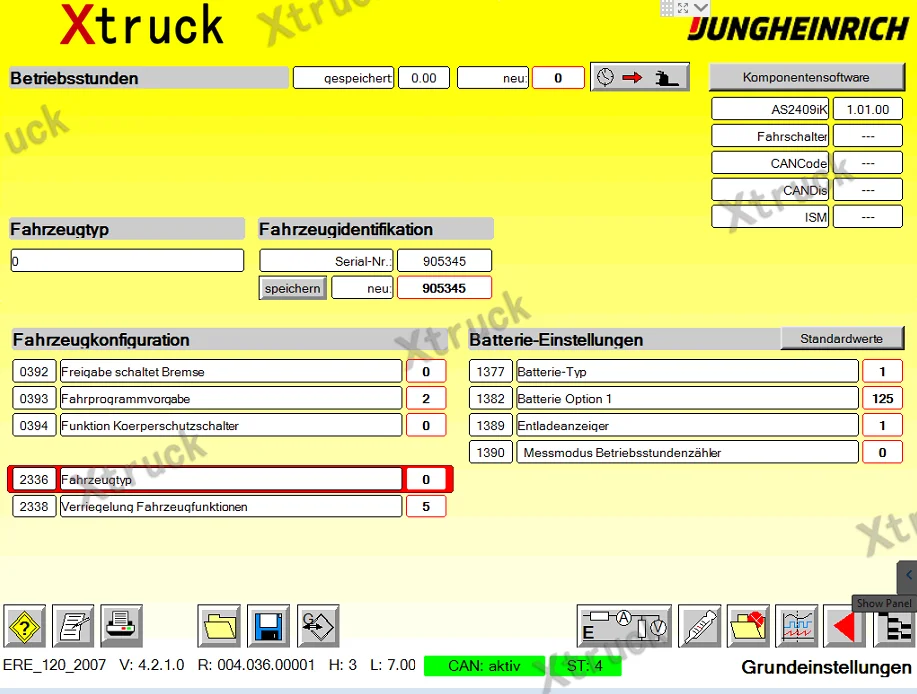This screenshot has height=694, width=917.
Task: Select parameter number 0394
Action: click(x=34, y=426)
